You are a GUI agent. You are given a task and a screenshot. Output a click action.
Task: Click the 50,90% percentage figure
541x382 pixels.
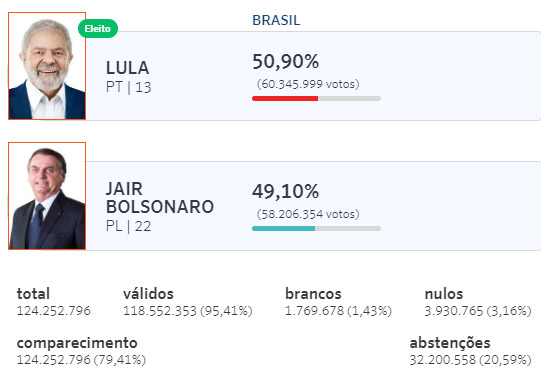click(286, 62)
